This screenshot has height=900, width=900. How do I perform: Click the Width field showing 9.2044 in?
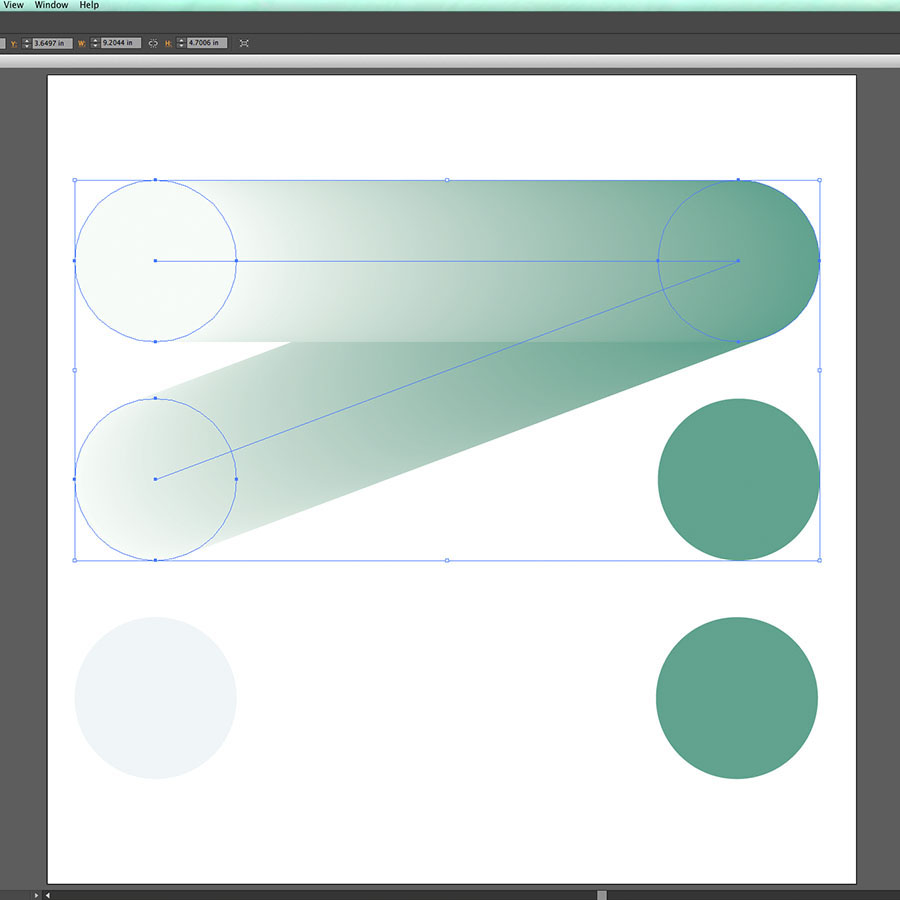[121, 43]
